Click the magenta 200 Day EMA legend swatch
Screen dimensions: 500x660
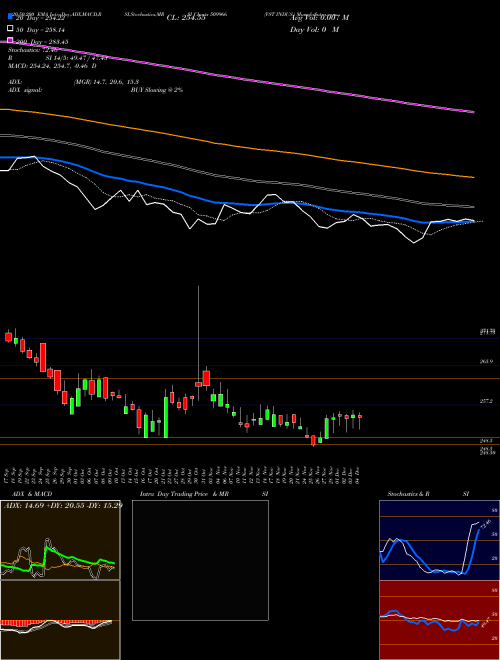[10, 40]
